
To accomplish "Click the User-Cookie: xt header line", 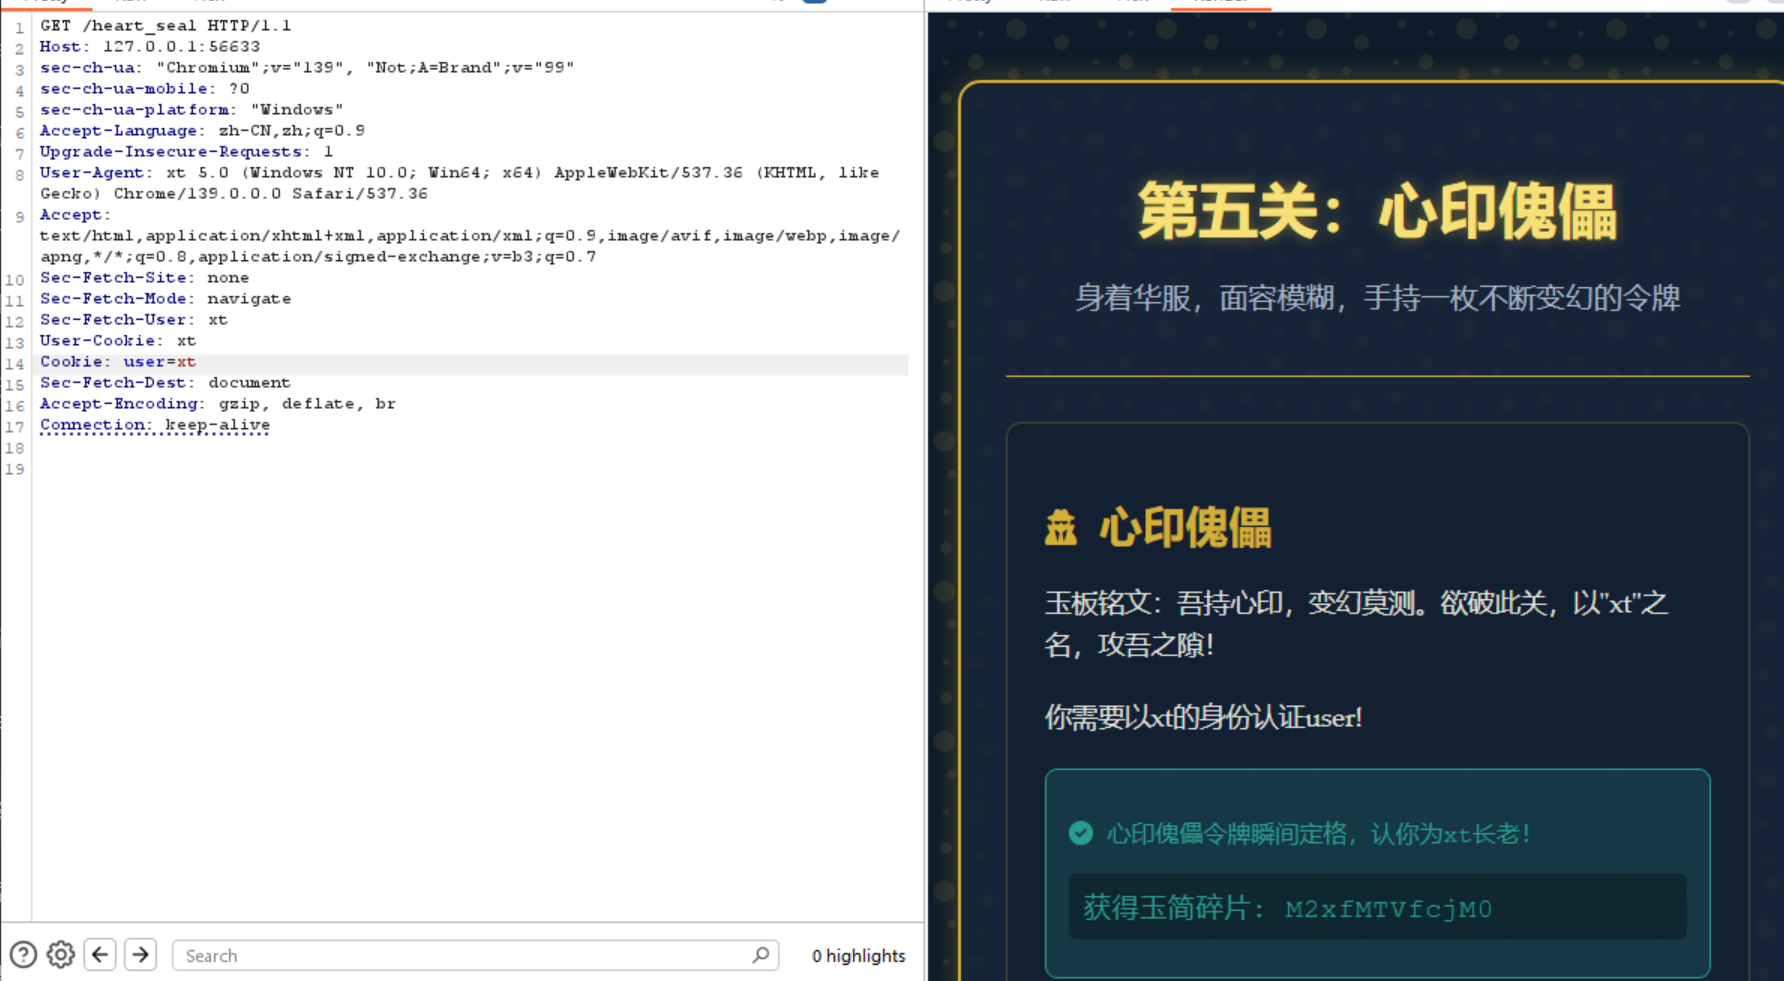I will pos(118,341).
